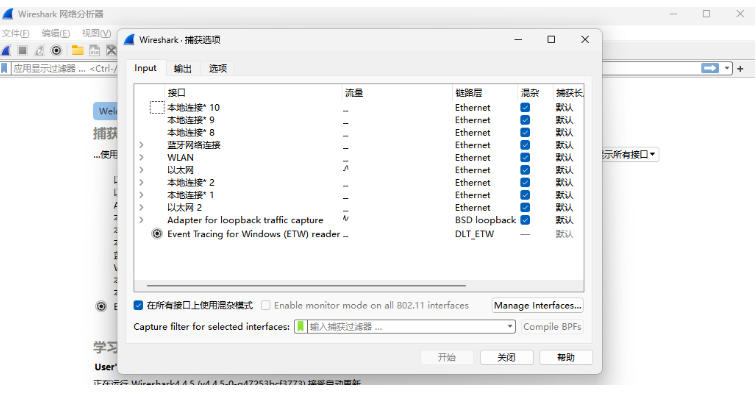Image resolution: width=756 pixels, height=393 pixels.
Task: Expand the 以太网 2 interface
Action: click(141, 207)
